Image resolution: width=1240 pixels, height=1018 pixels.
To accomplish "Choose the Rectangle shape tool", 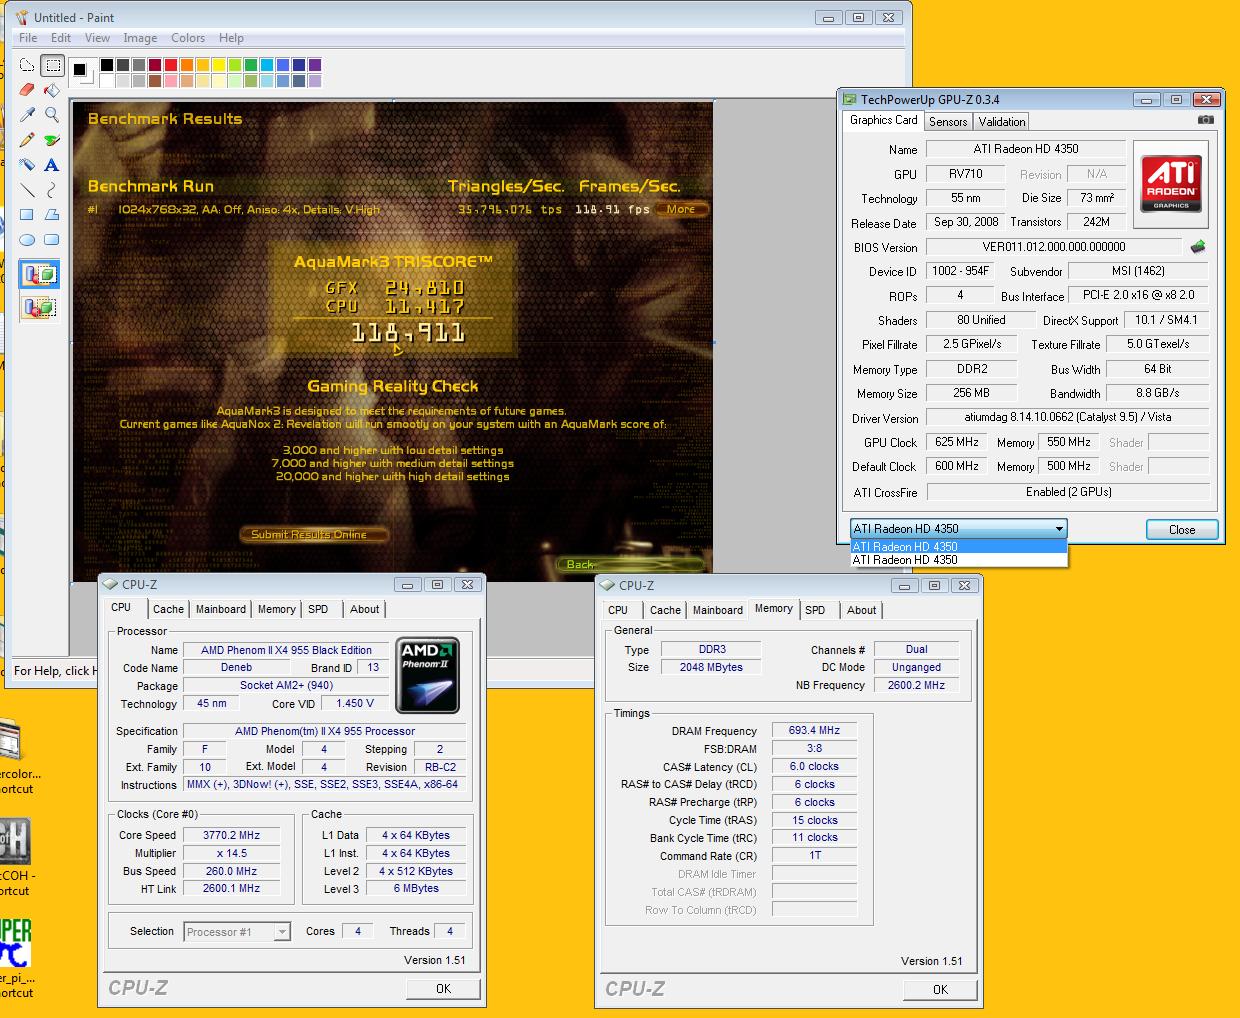I will pyautogui.click(x=27, y=215).
